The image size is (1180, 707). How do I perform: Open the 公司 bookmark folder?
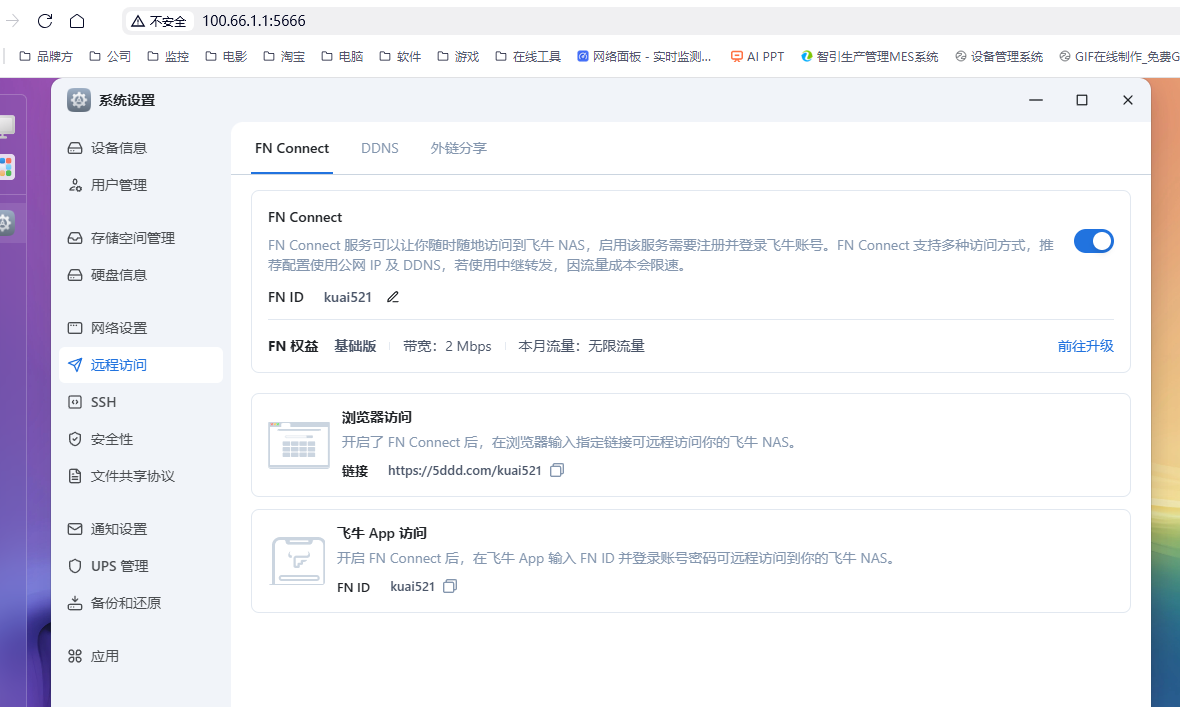pos(110,56)
